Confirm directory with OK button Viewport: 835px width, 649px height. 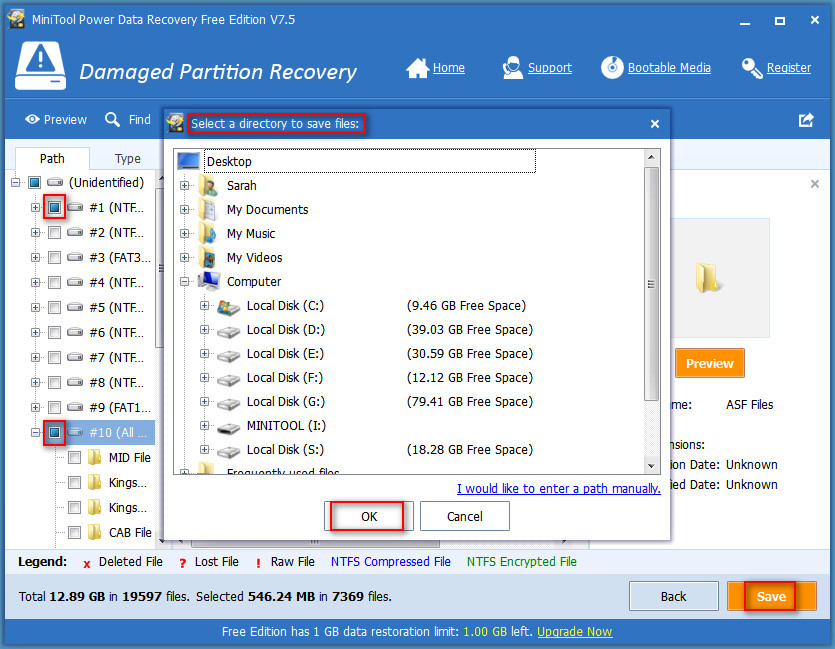[x=369, y=516]
